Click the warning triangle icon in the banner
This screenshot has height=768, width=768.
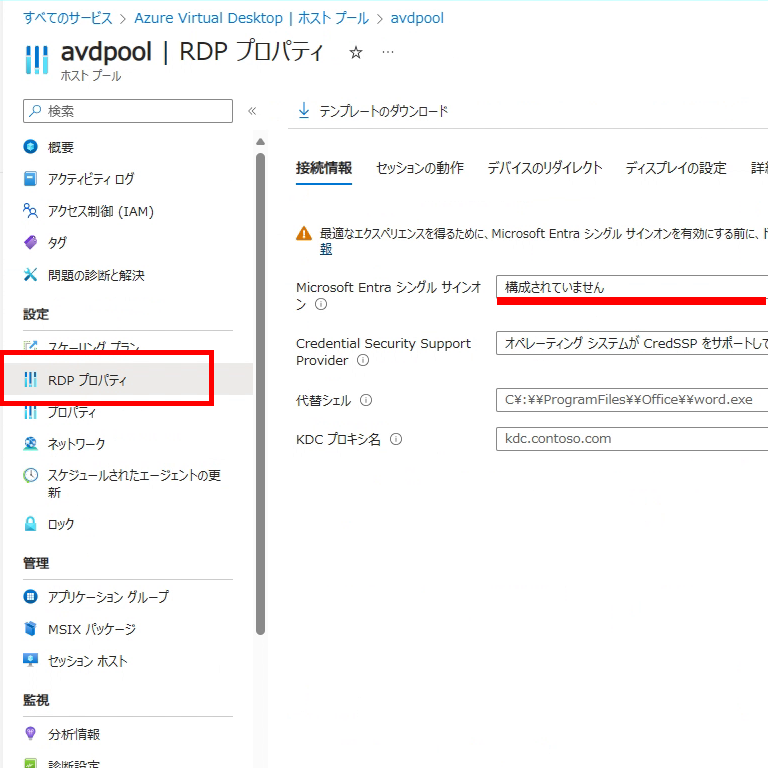[304, 234]
